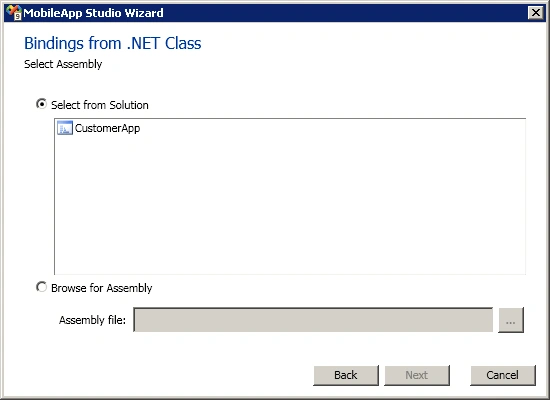Image resolution: width=550 pixels, height=400 pixels.
Task: Open file browser with the ellipsis button
Action: click(511, 320)
